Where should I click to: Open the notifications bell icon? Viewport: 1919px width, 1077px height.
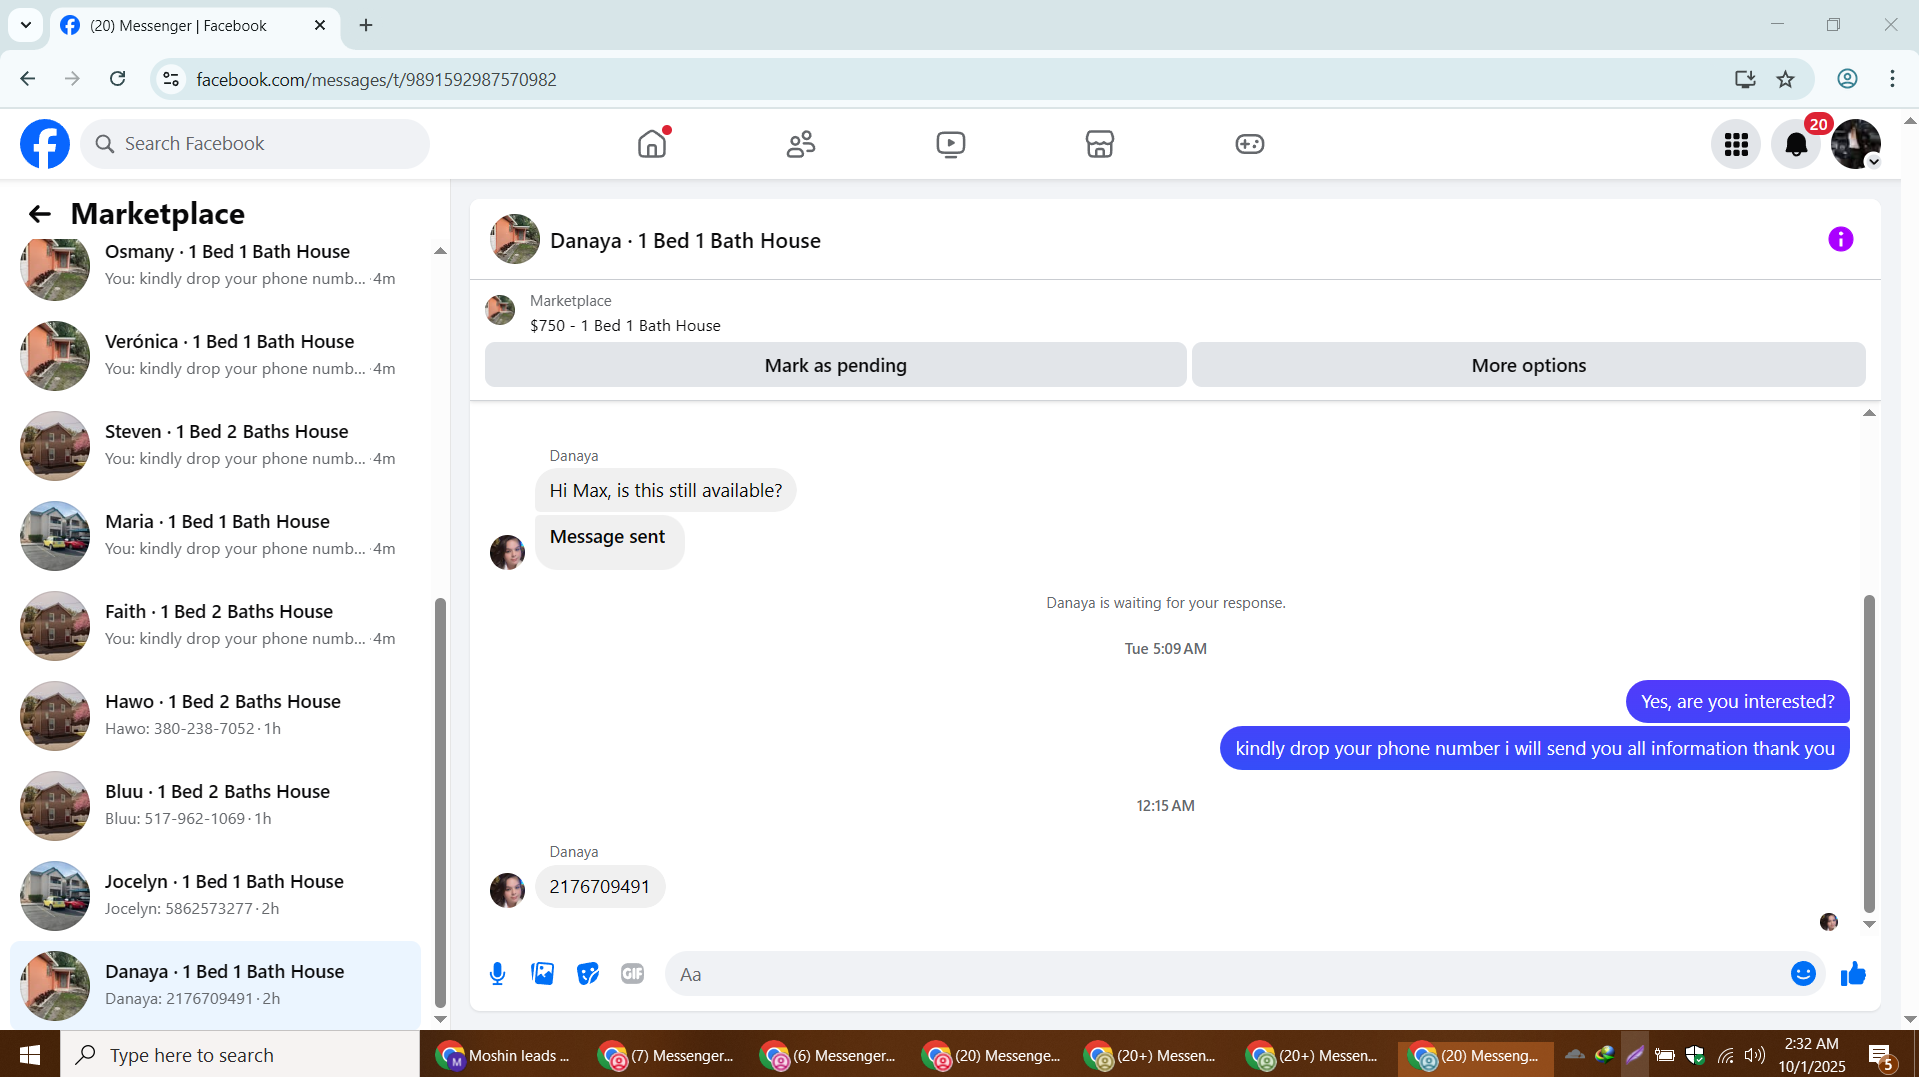1796,144
